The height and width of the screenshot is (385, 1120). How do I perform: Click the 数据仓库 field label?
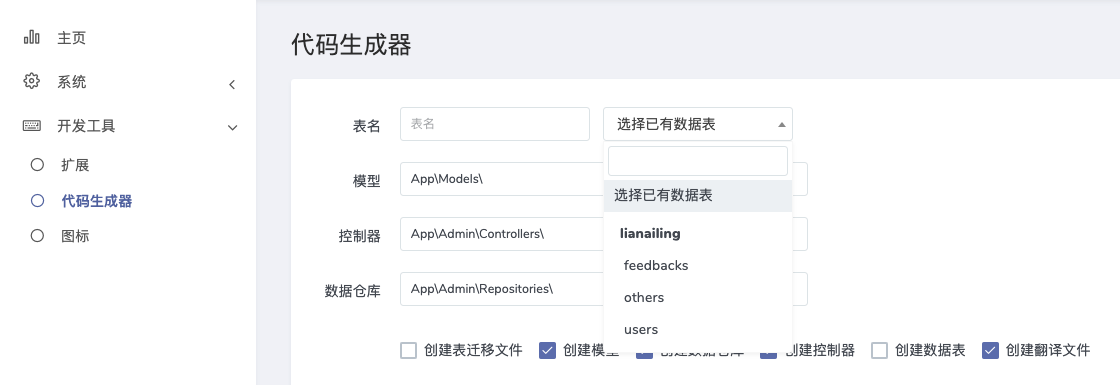[352, 291]
